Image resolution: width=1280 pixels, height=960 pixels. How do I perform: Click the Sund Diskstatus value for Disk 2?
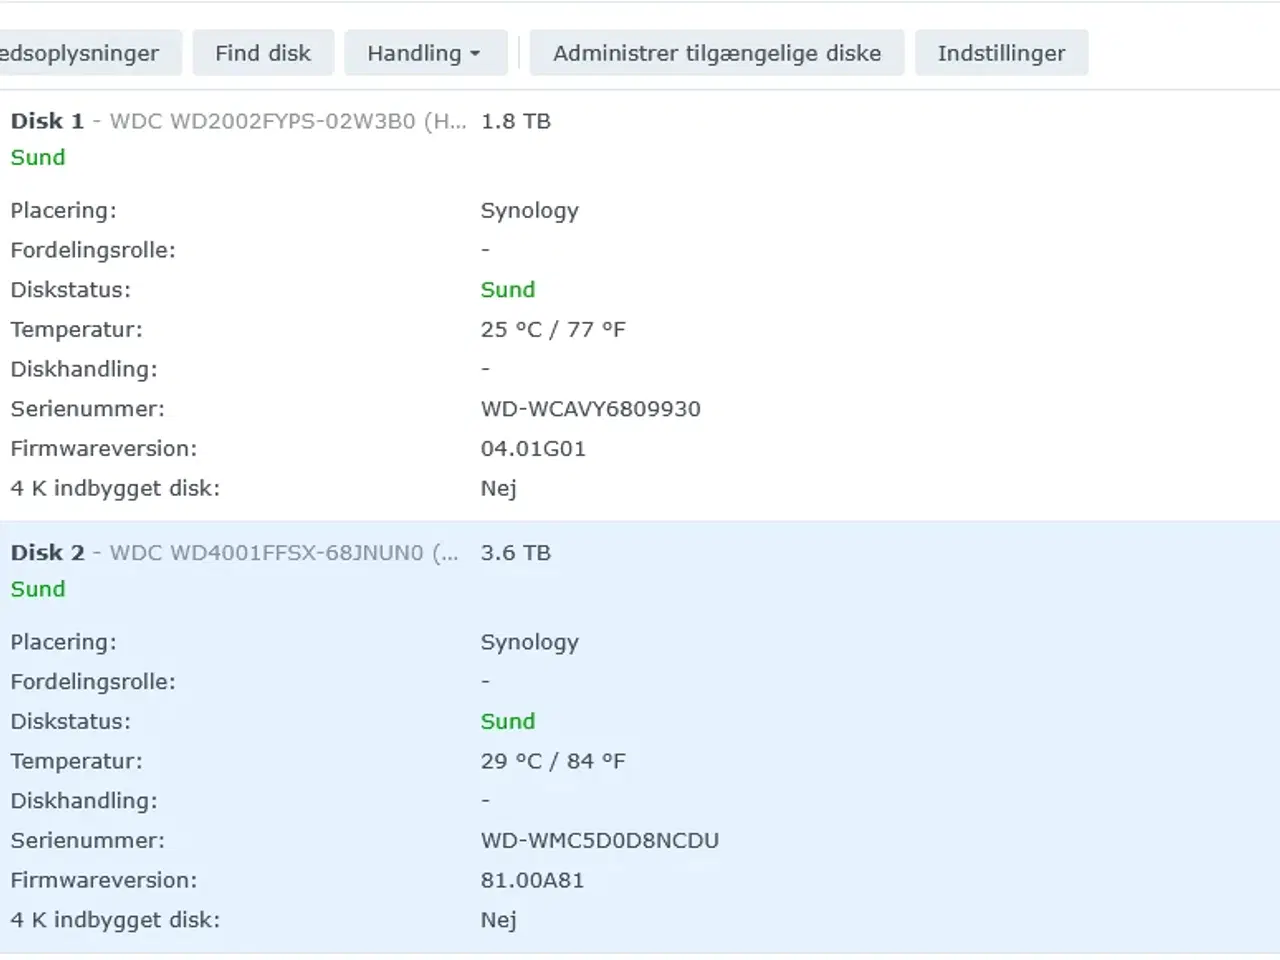click(507, 721)
